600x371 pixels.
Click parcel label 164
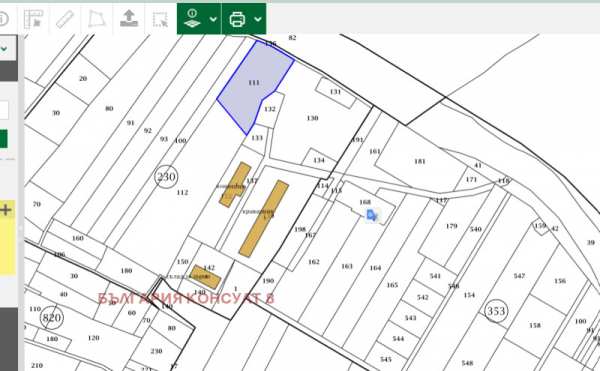coord(375,268)
